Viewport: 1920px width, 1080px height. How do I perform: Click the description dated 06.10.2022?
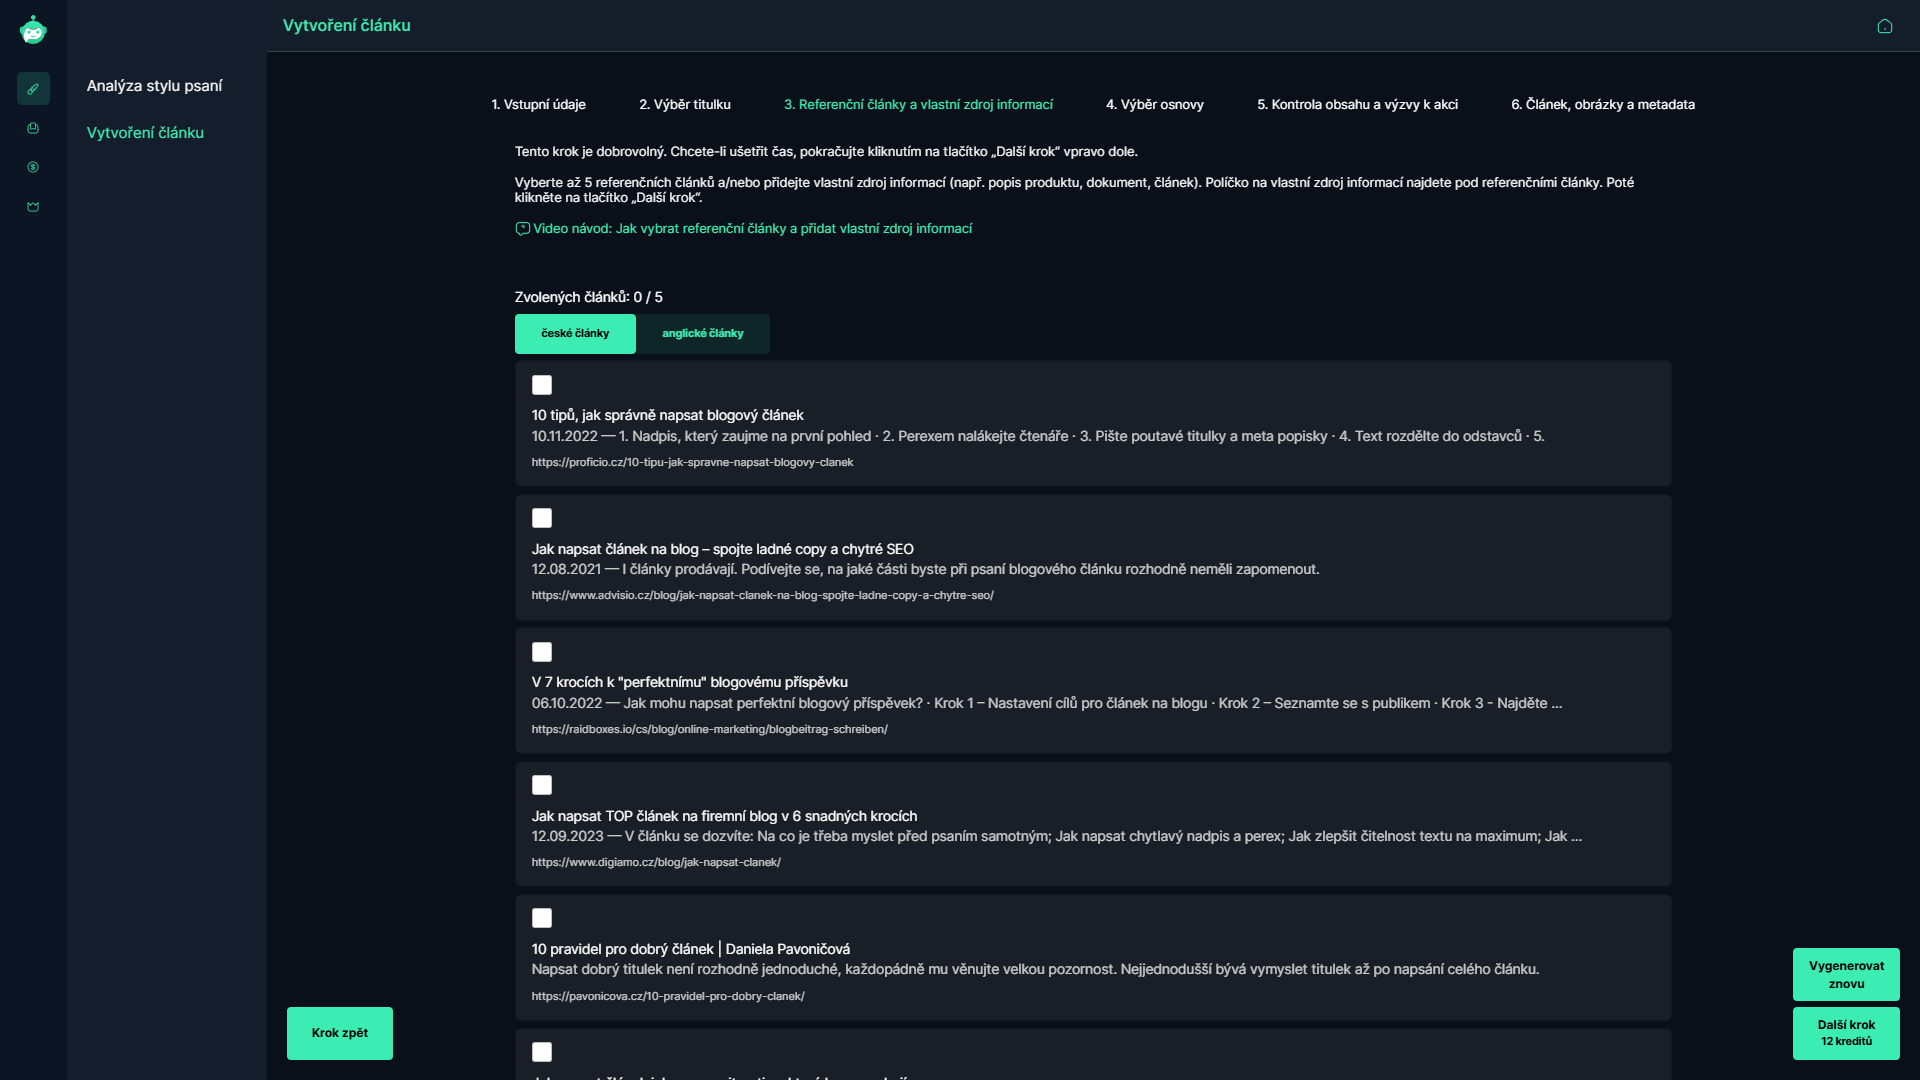tap(1046, 704)
